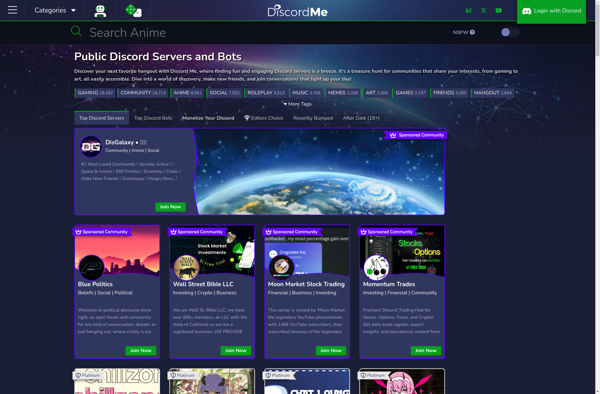600x394 pixels.
Task: Select the ART tag
Action: 376,93
